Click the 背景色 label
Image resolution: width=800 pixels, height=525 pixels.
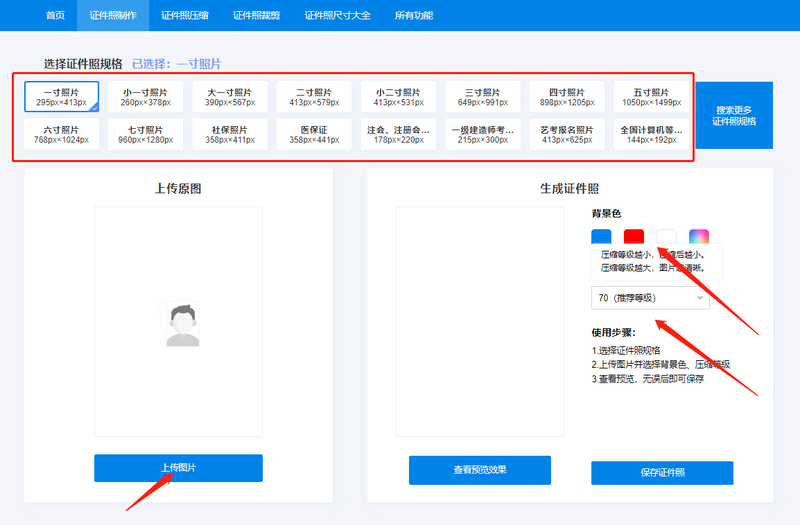tap(606, 213)
